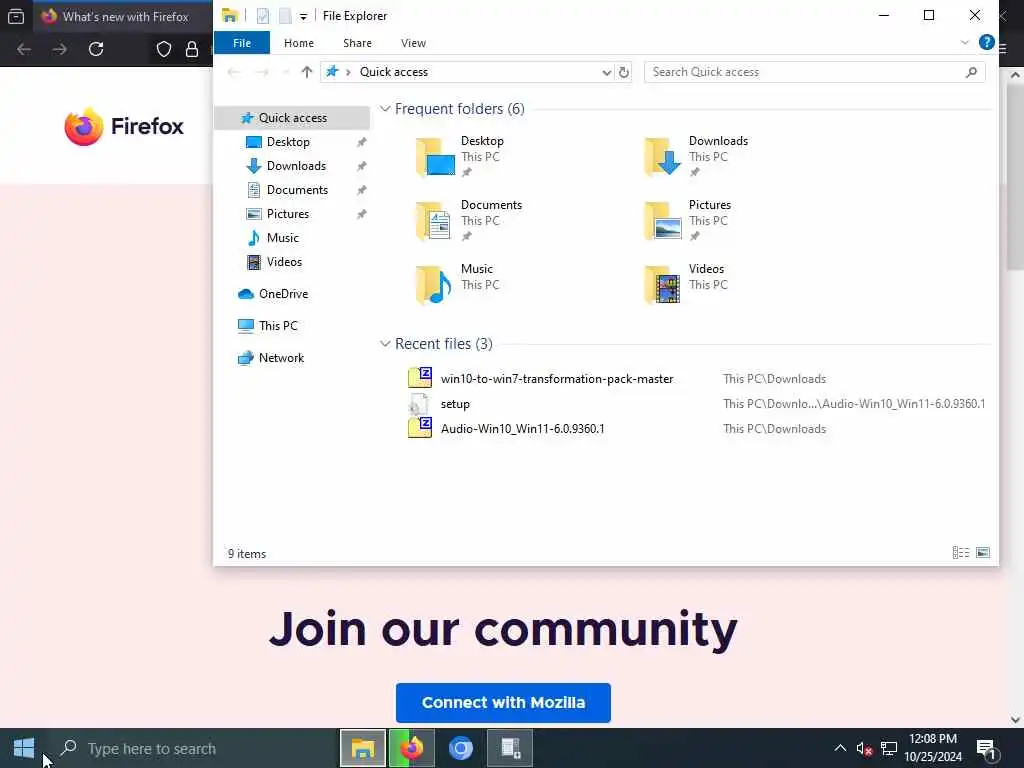Select Videos in the navigation pane
Image resolution: width=1024 pixels, height=768 pixels.
coord(283,262)
